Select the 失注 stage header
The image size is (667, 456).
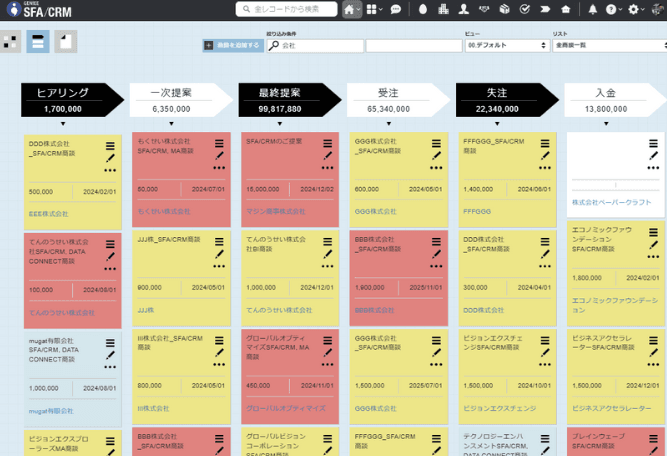(x=507, y=100)
